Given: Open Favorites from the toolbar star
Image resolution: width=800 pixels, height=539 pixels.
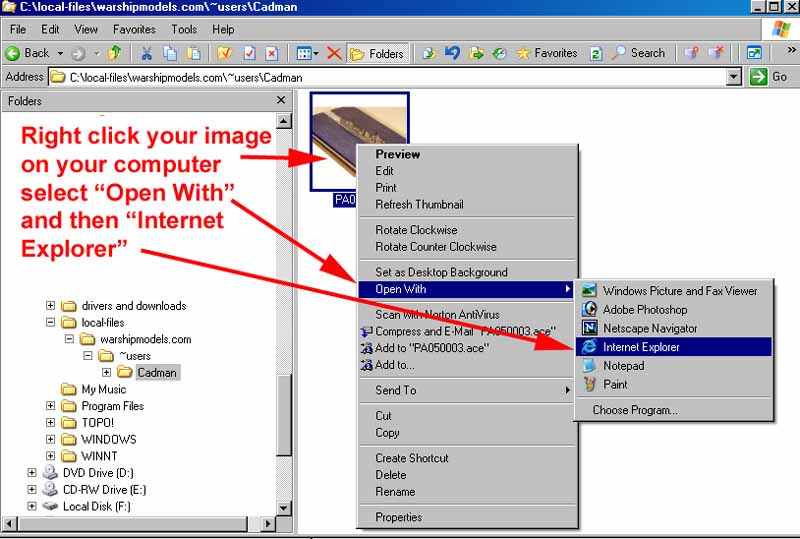Looking at the screenshot, I should pos(546,53).
